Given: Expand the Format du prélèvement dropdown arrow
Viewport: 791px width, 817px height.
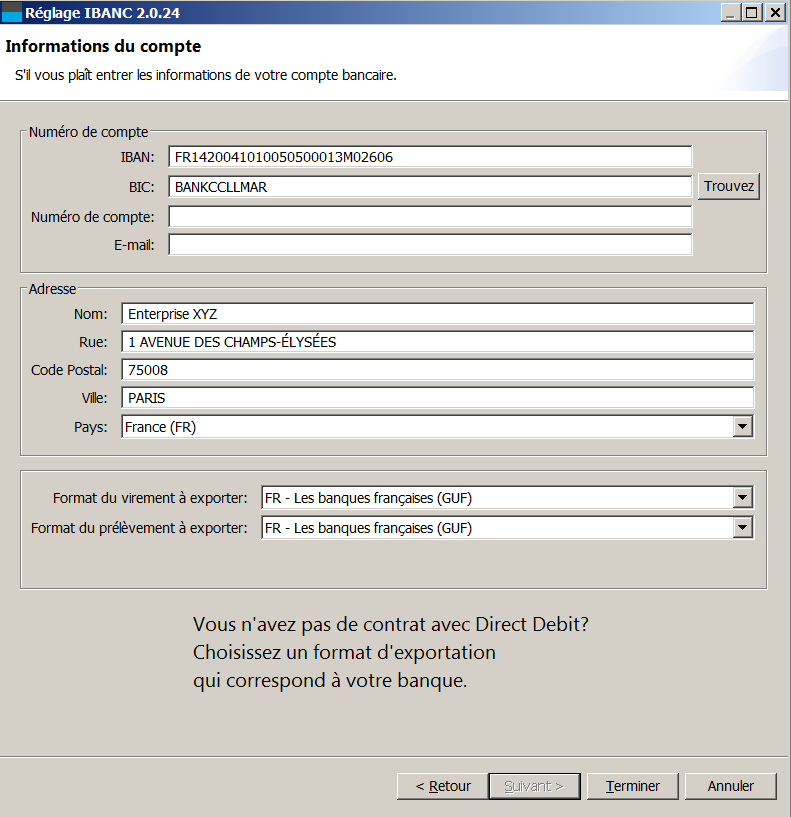Looking at the screenshot, I should tap(743, 528).
